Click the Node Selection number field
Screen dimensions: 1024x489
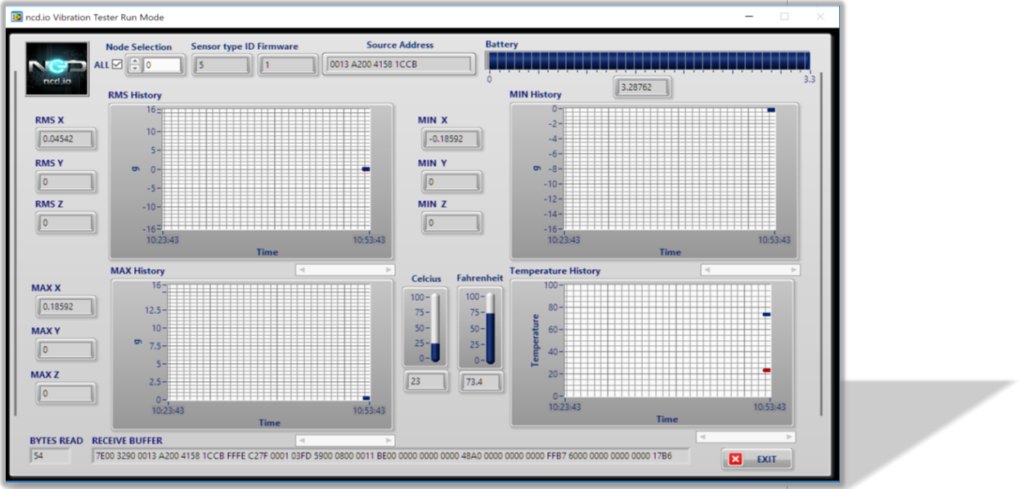162,65
